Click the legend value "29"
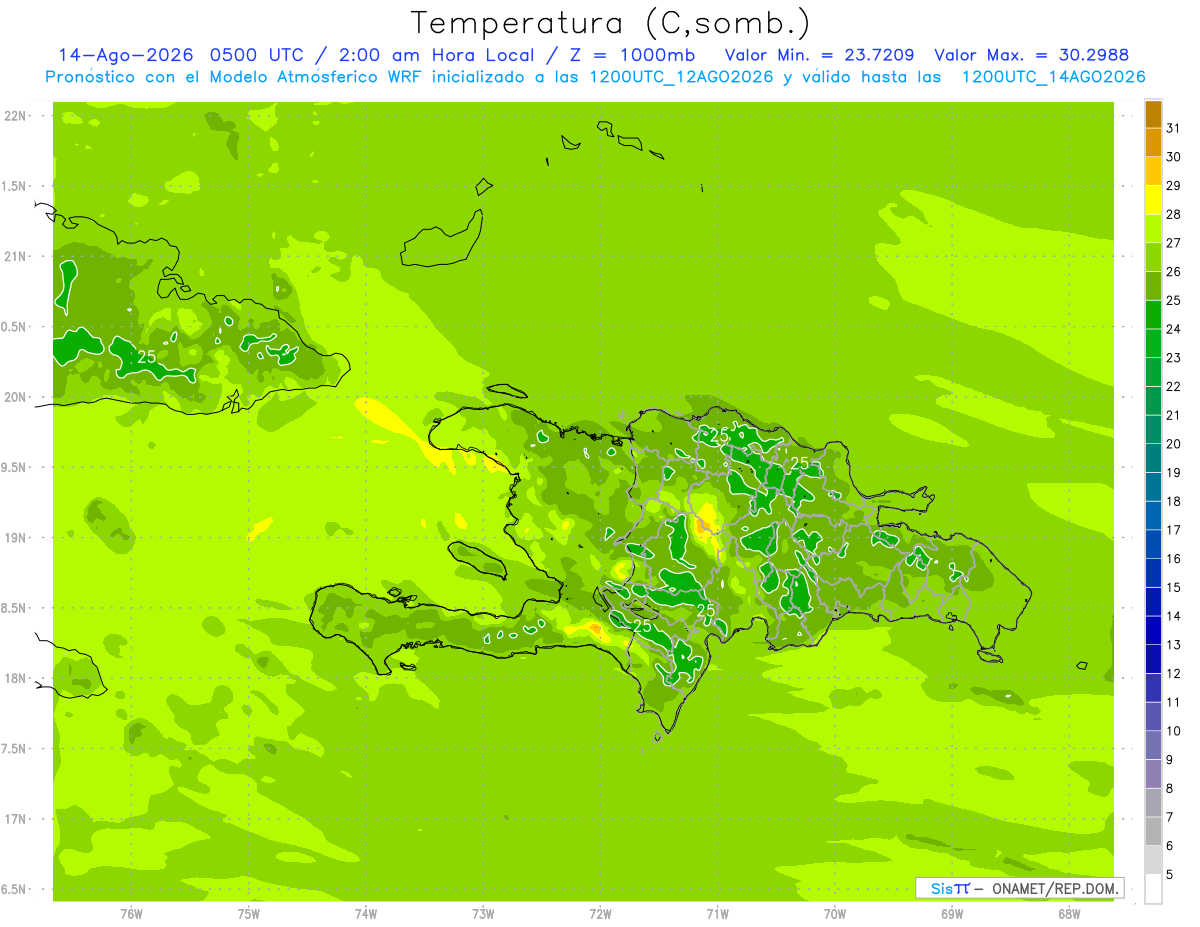Viewport: 1200px width, 927px height. (x=1174, y=185)
